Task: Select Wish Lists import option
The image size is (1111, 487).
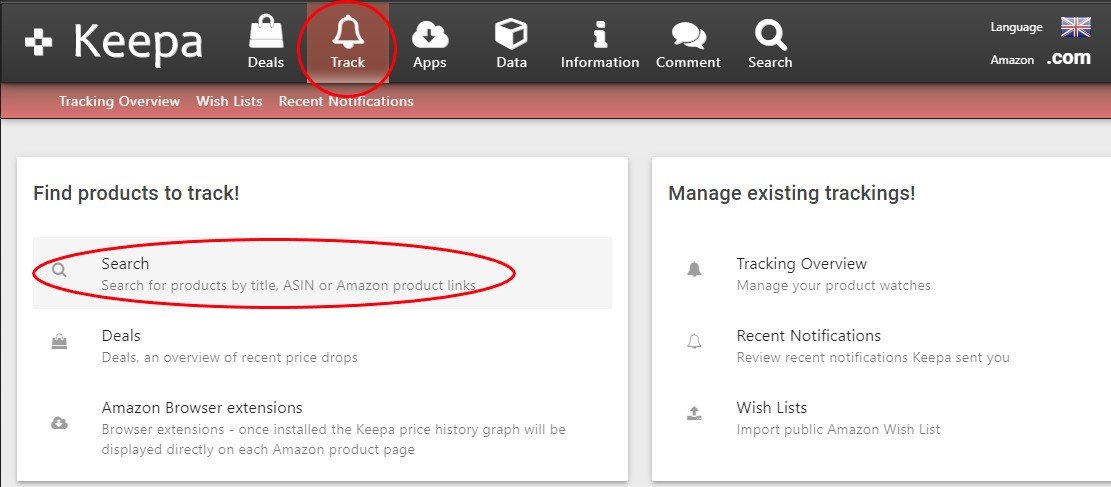Action: click(771, 408)
